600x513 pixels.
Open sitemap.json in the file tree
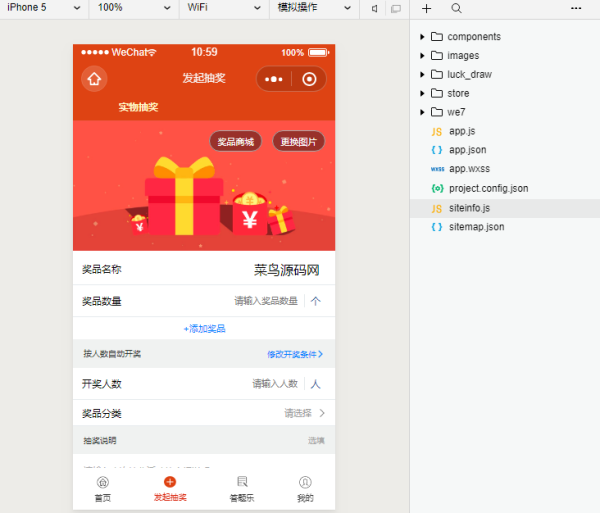(476, 227)
